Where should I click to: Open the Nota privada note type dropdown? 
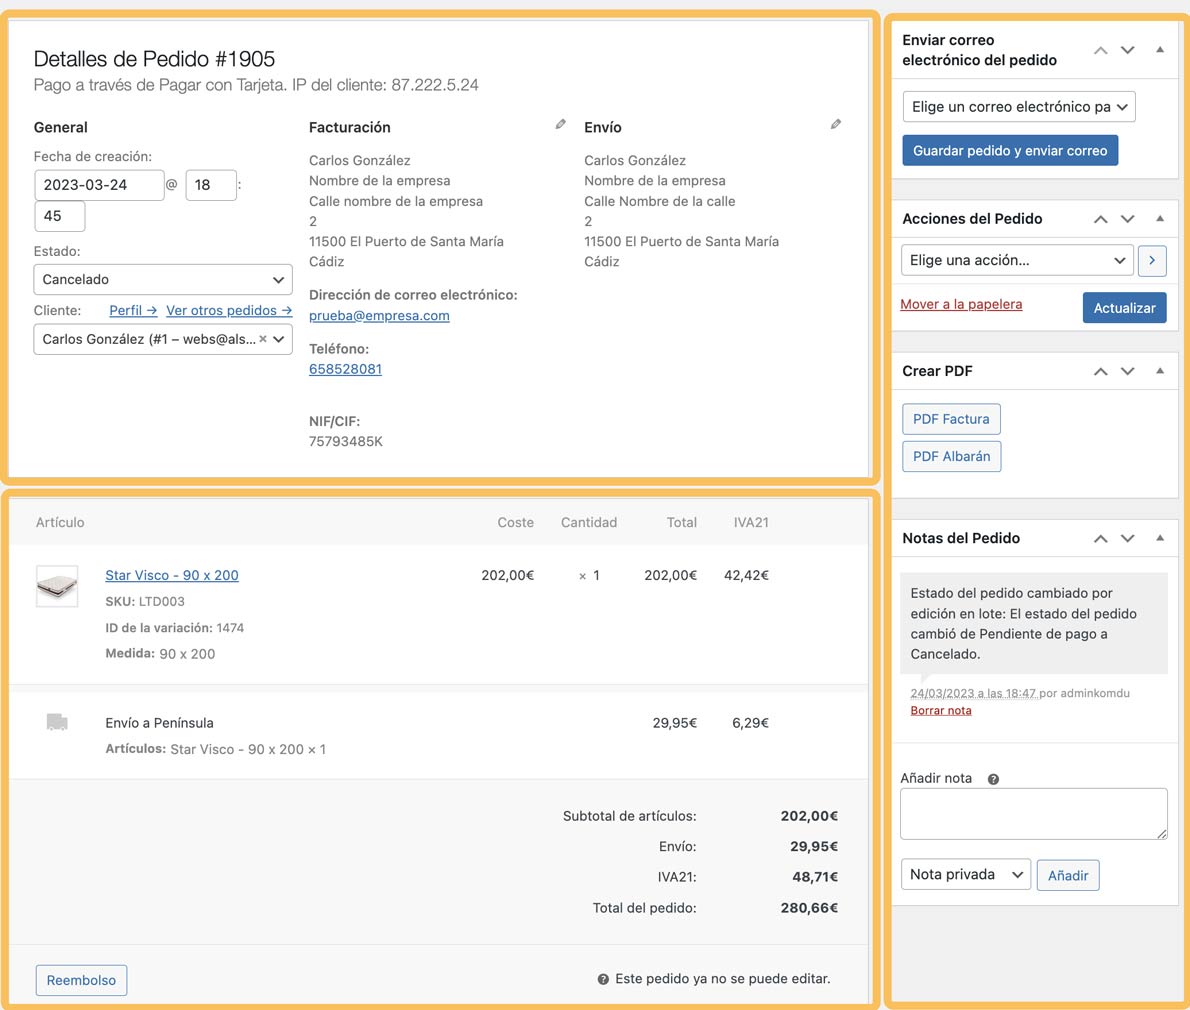(965, 875)
